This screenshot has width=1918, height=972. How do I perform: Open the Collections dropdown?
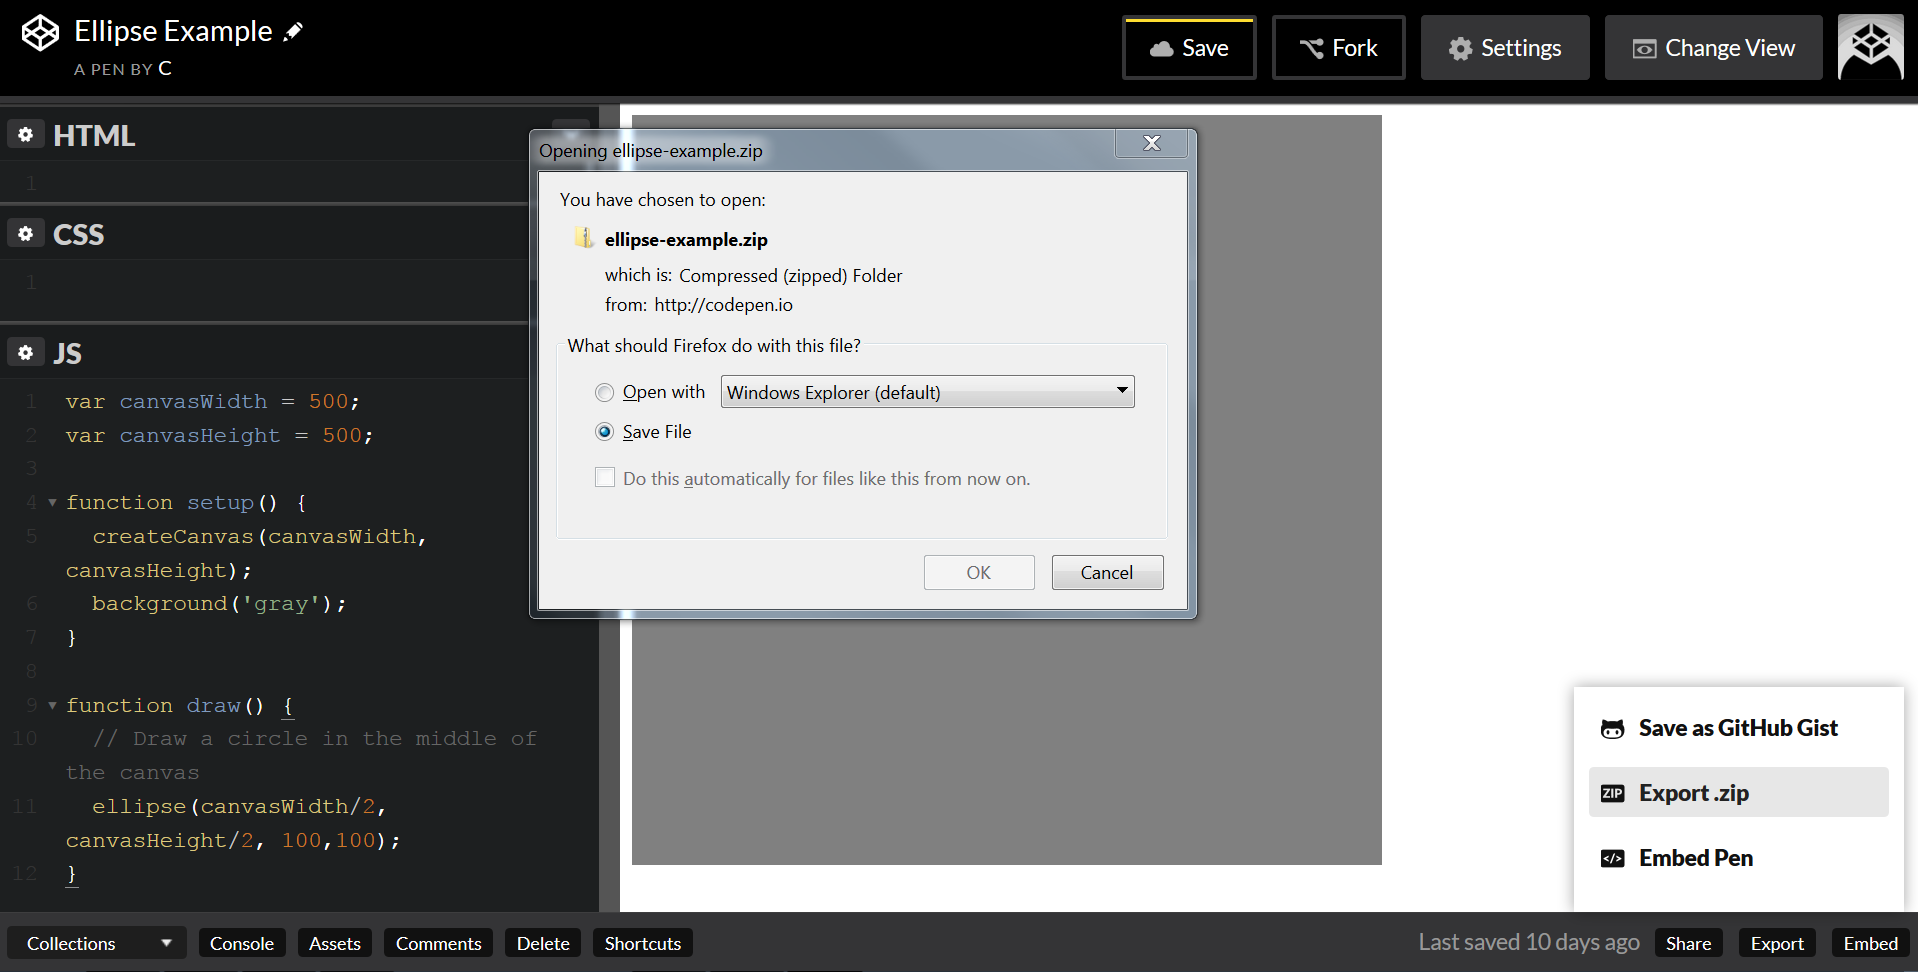click(x=98, y=943)
